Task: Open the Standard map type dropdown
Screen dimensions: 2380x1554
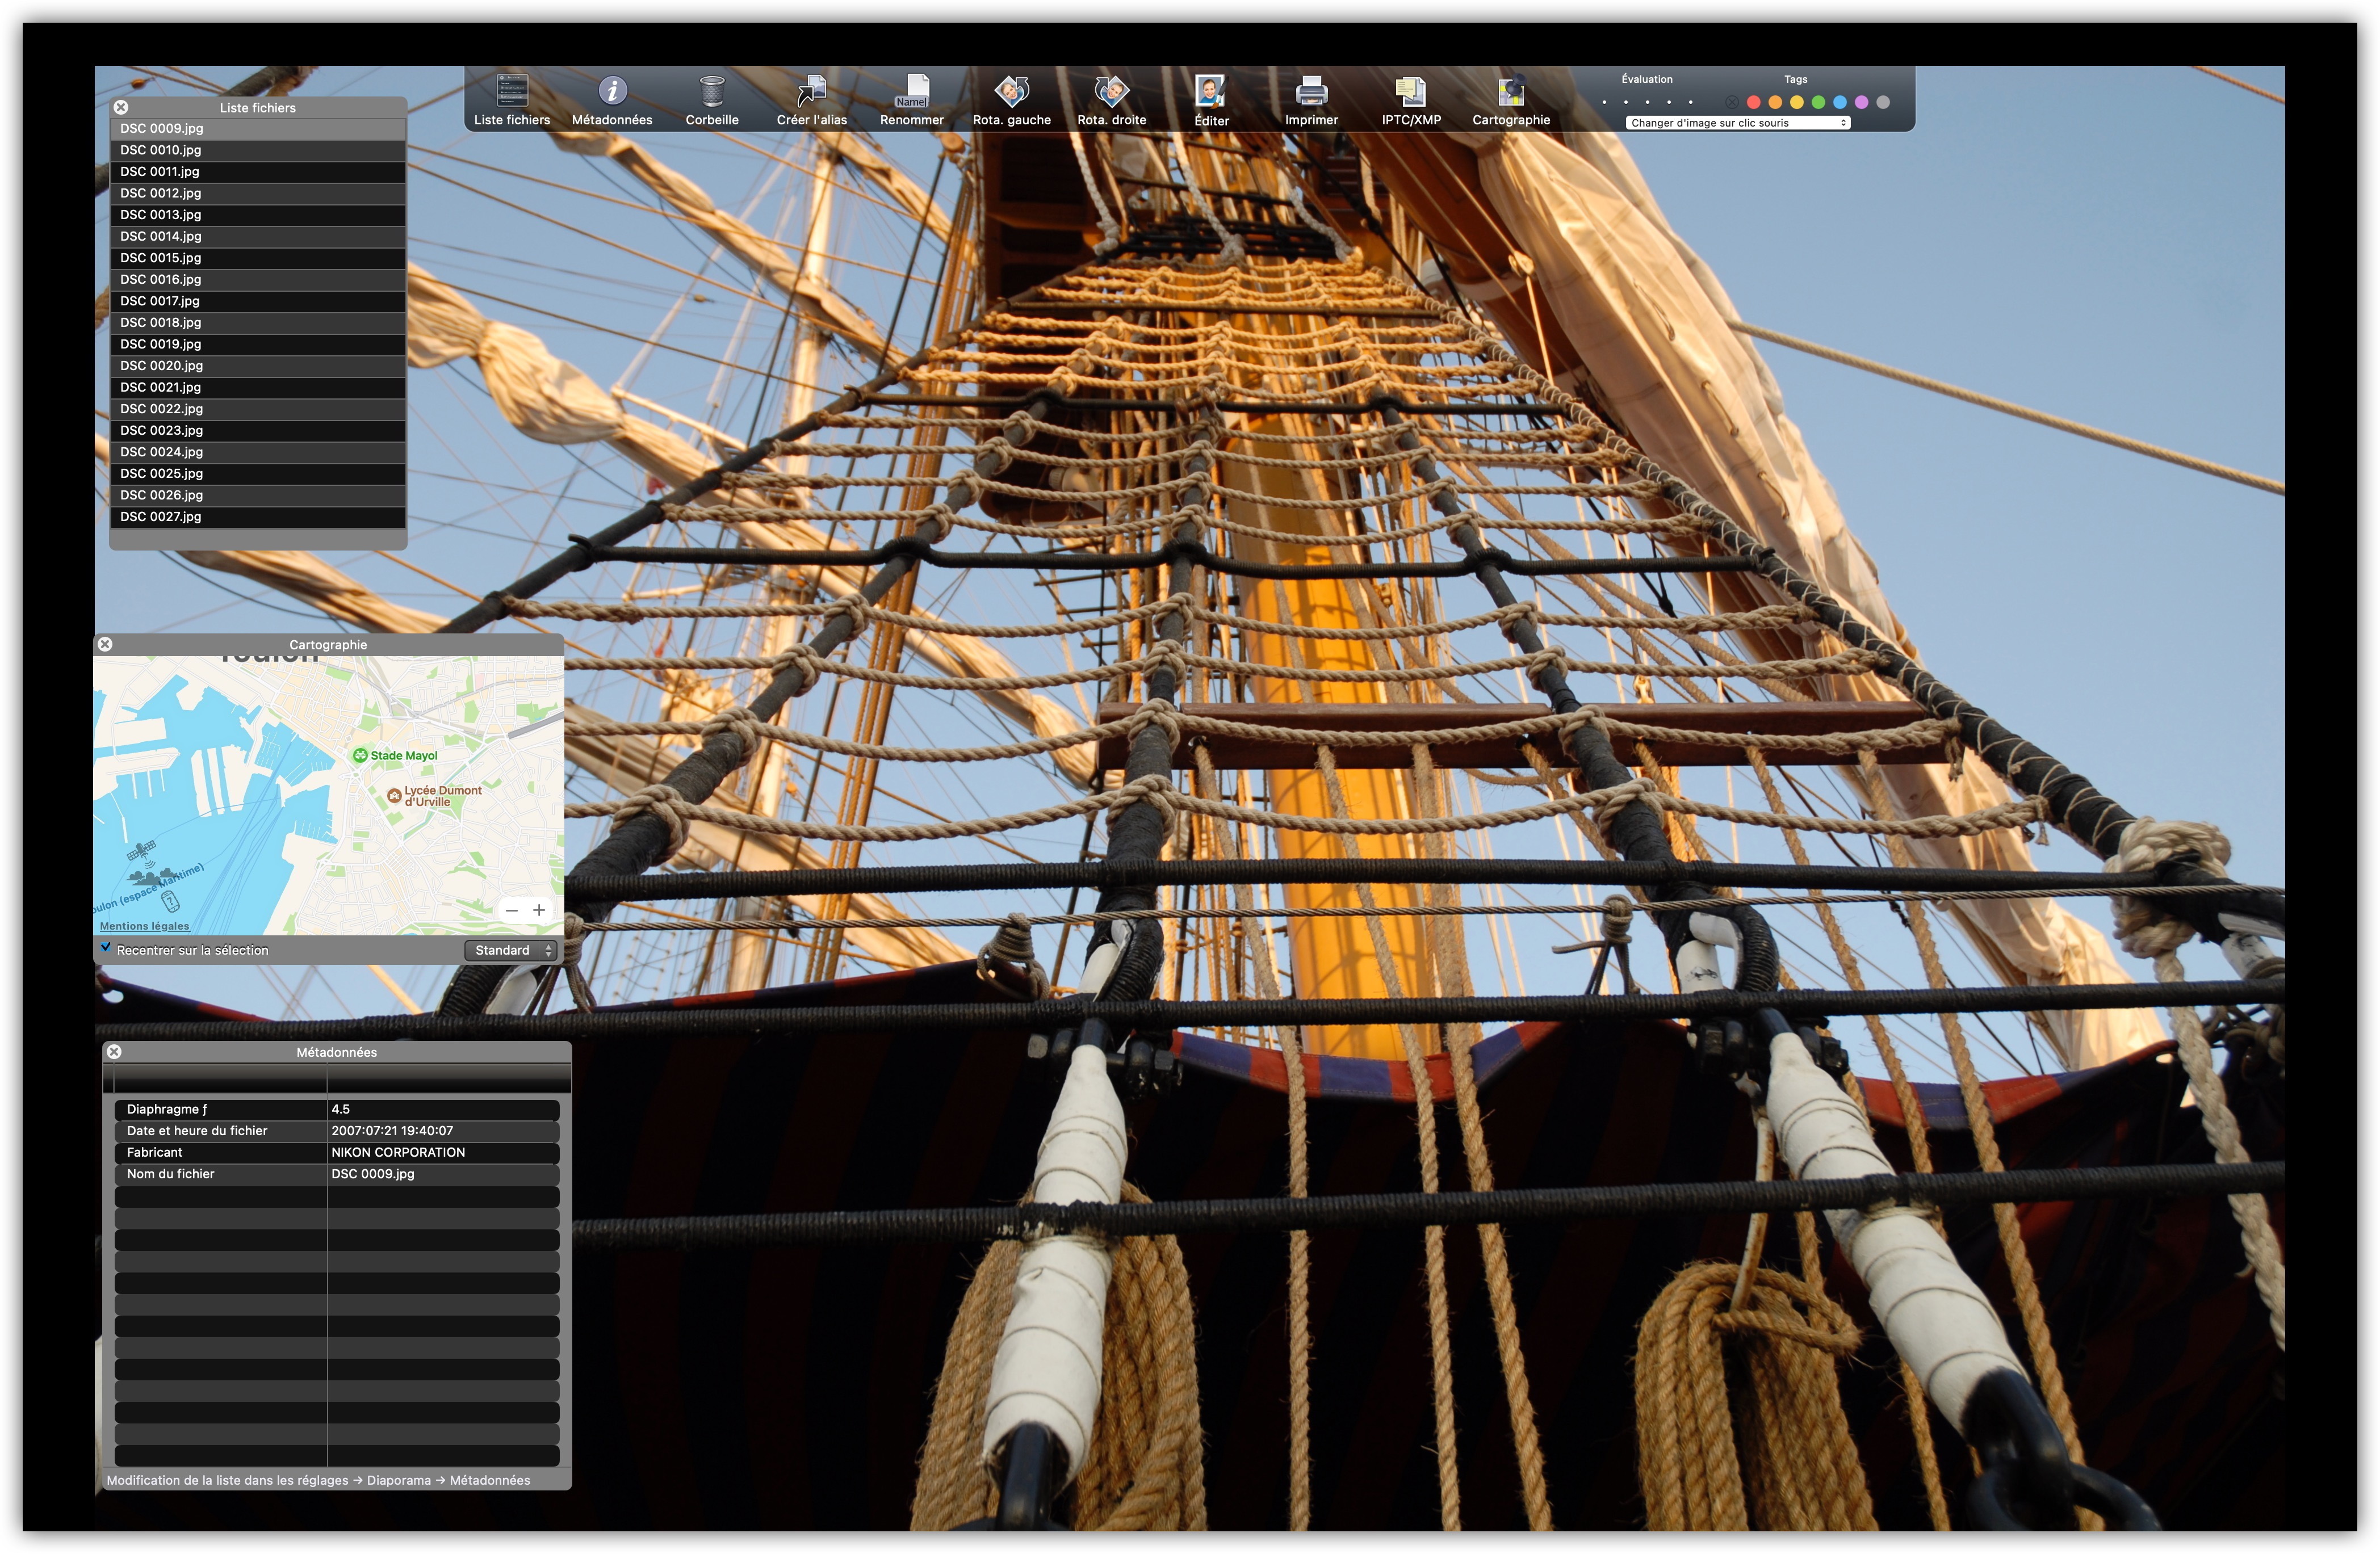Action: (x=510, y=950)
